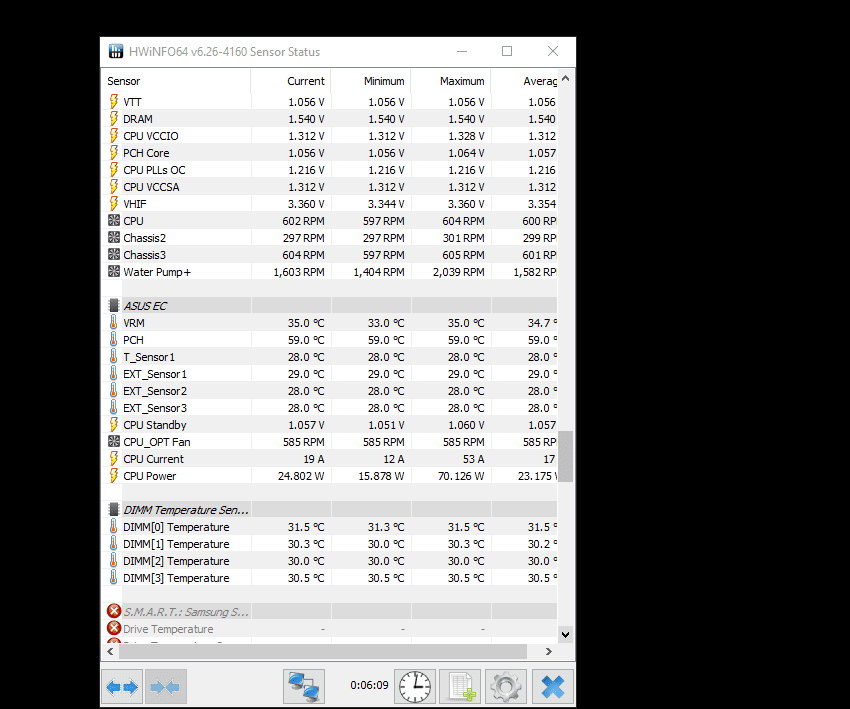
Task: Click the collapse columns inward arrows button
Action: point(165,687)
